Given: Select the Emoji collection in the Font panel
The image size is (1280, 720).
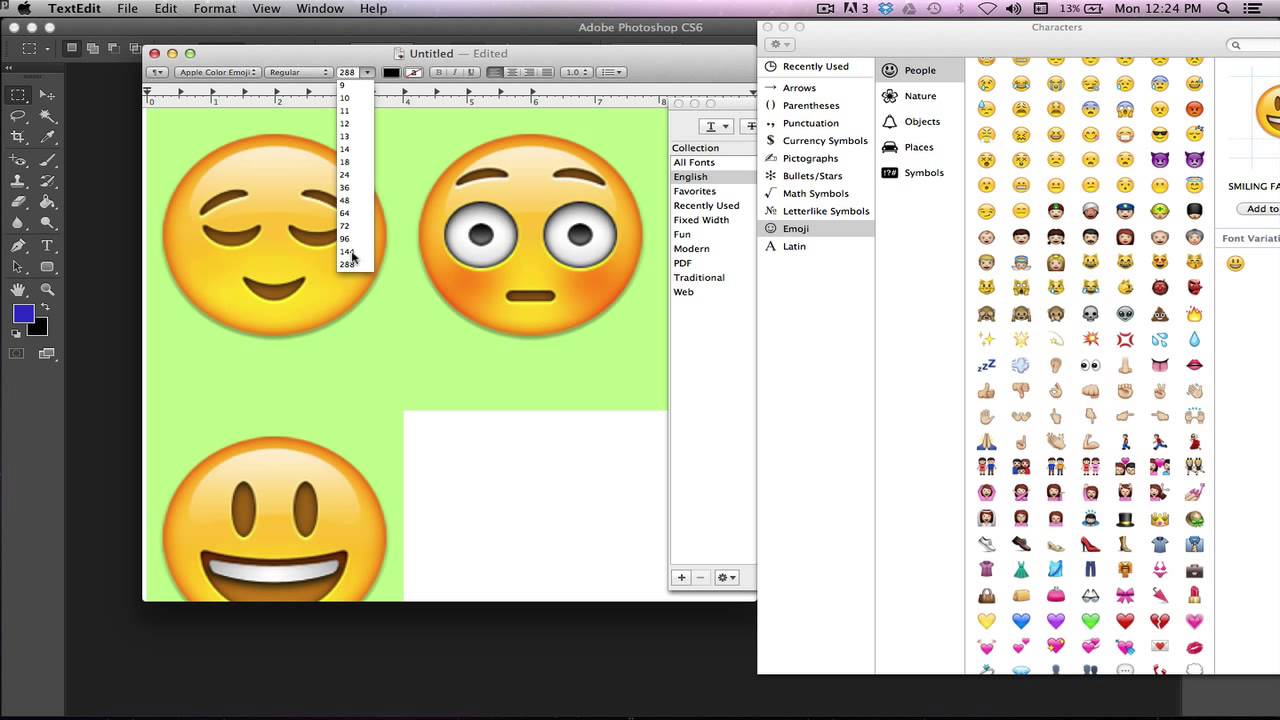Looking at the screenshot, I should point(795,228).
